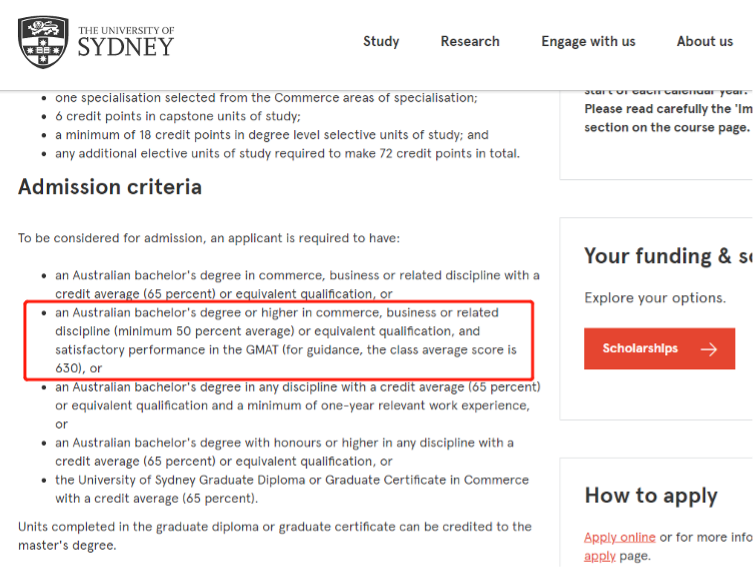Open the Research menu
The image size is (755, 568).
point(470,41)
